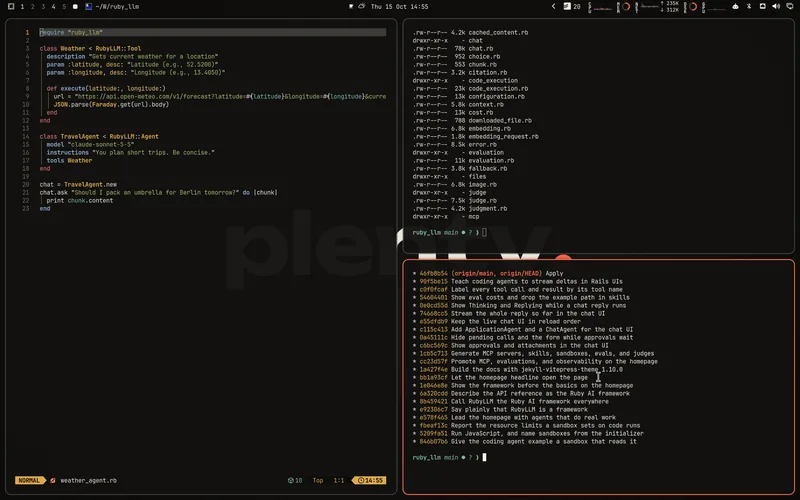
Task: Click the NORMAL mode indicator in the editor statusline
Action: (30, 480)
